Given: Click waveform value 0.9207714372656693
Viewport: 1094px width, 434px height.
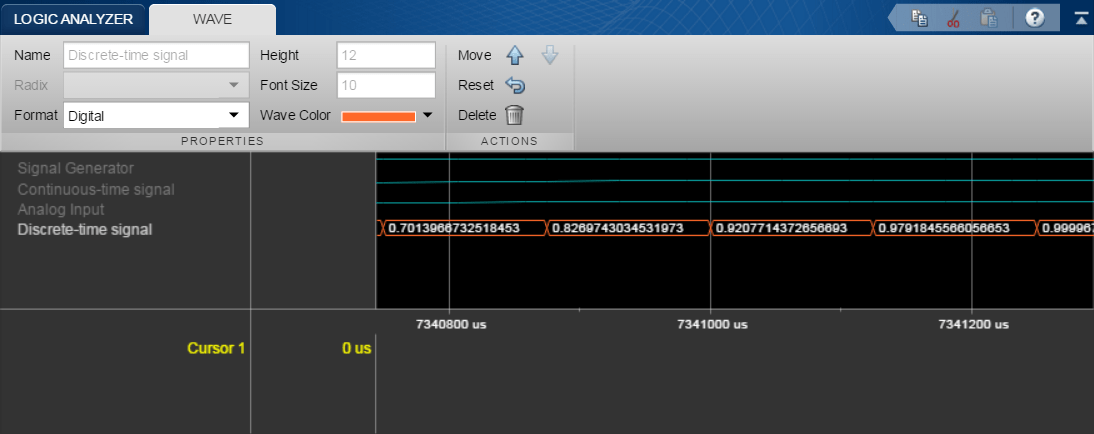Looking at the screenshot, I should 781,228.
